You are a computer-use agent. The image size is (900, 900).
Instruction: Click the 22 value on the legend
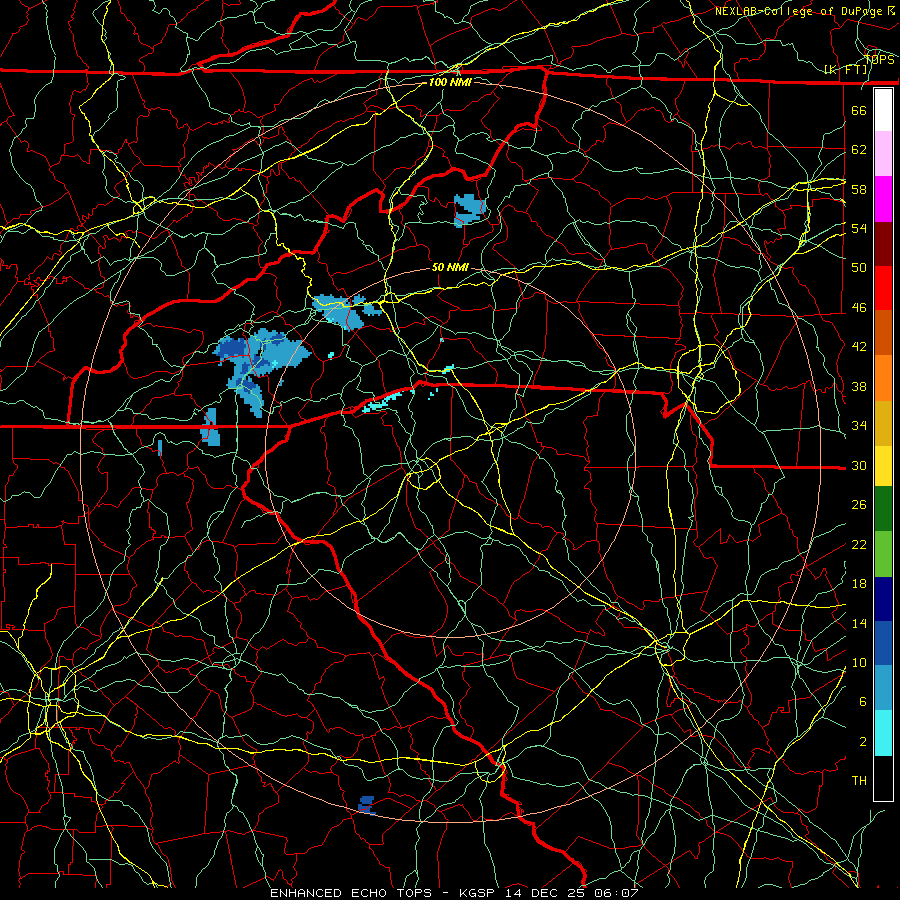(859, 544)
